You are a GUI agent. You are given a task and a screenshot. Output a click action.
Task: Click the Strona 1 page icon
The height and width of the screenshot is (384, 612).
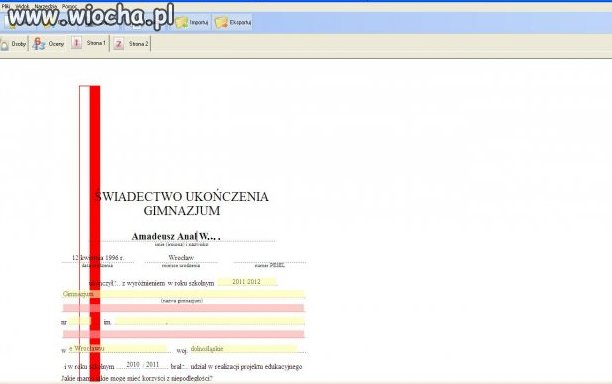click(76, 43)
